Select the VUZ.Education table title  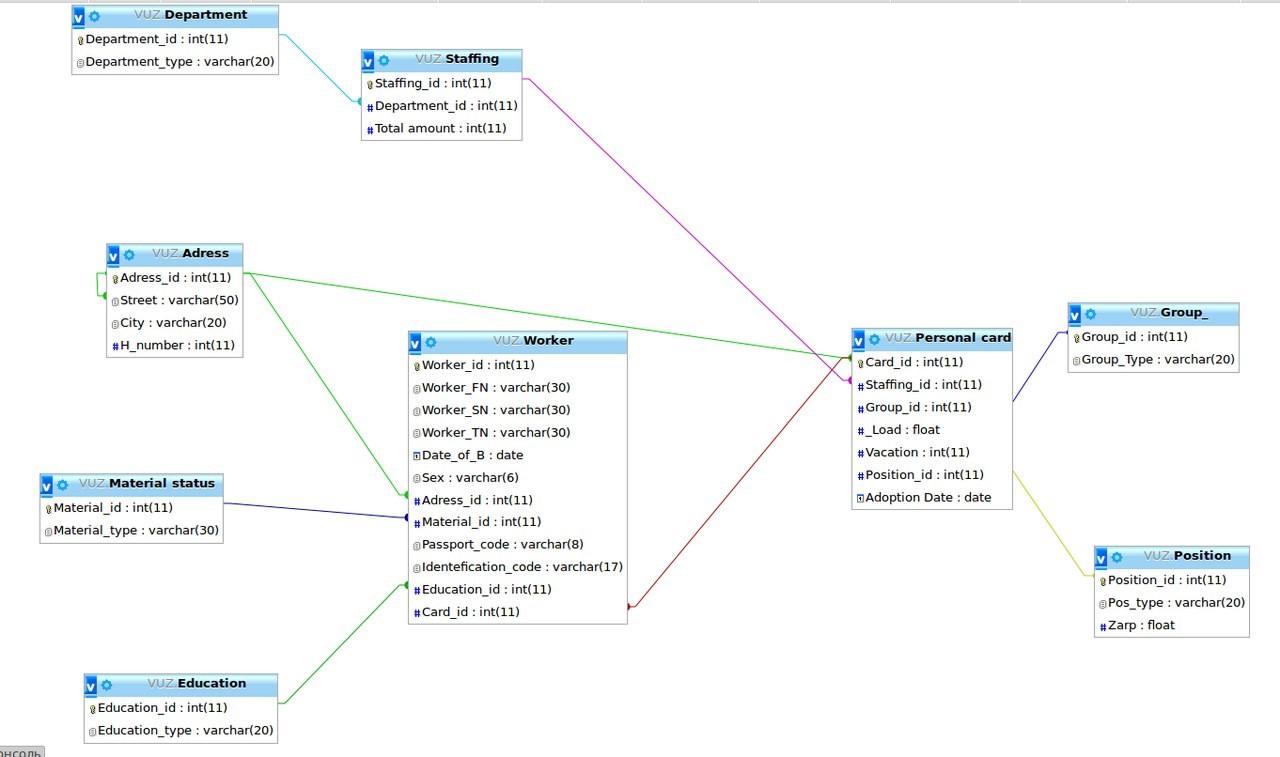pyautogui.click(x=196, y=684)
